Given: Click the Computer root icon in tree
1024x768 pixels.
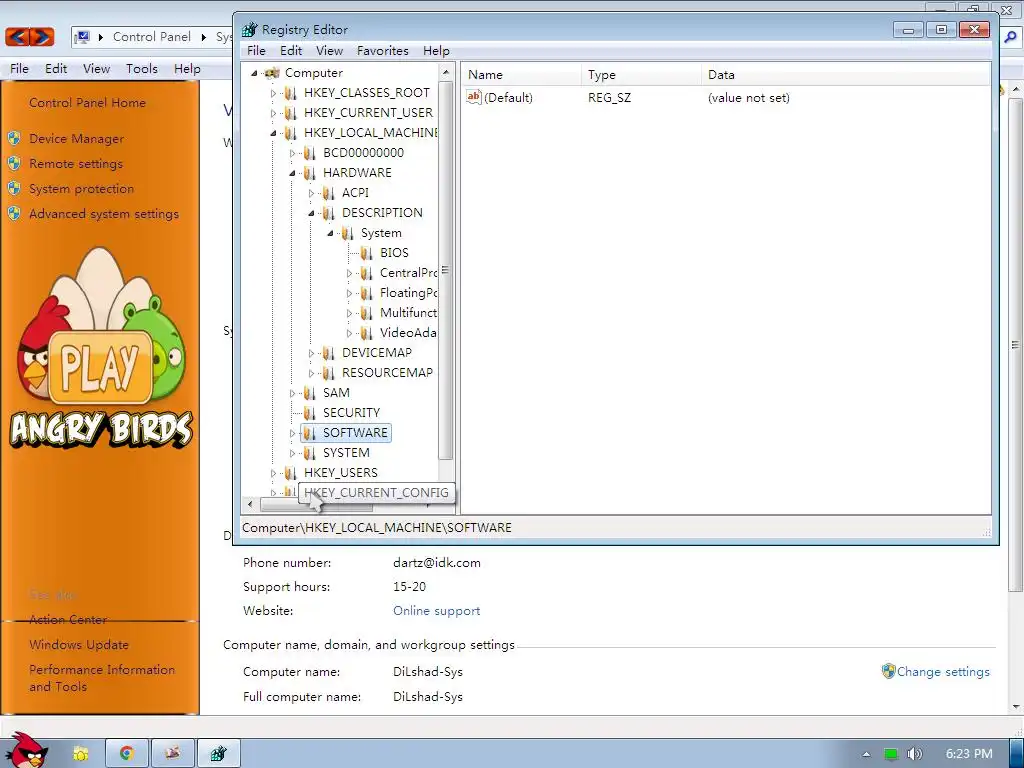Looking at the screenshot, I should [x=272, y=72].
